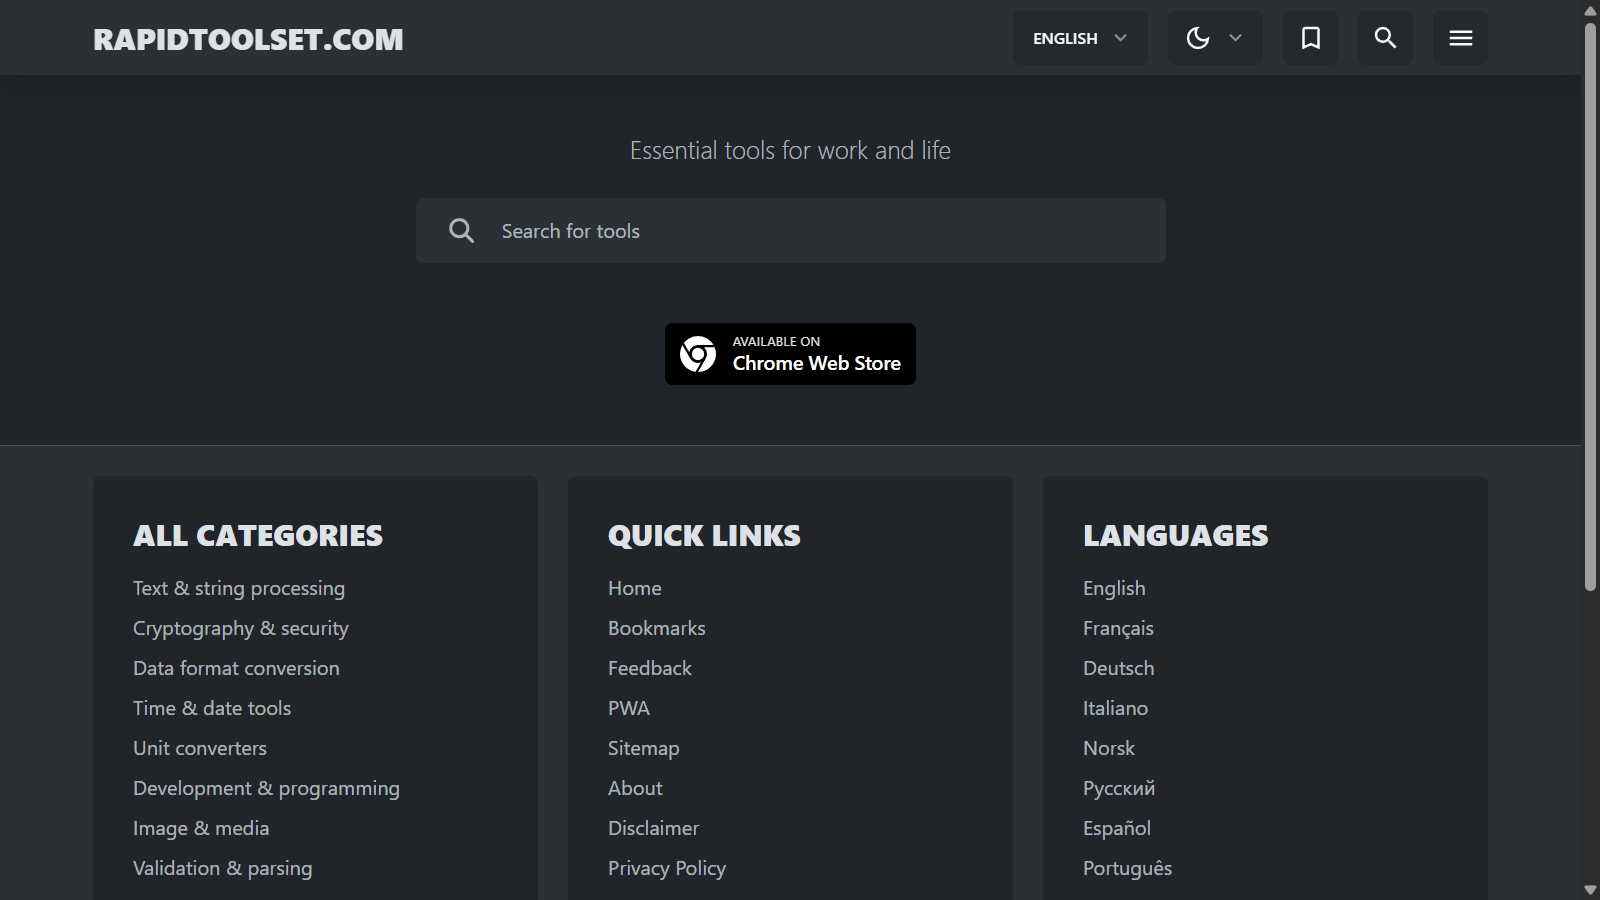Toggle the site theme using the moon button
This screenshot has height=900, width=1600.
click(1197, 37)
